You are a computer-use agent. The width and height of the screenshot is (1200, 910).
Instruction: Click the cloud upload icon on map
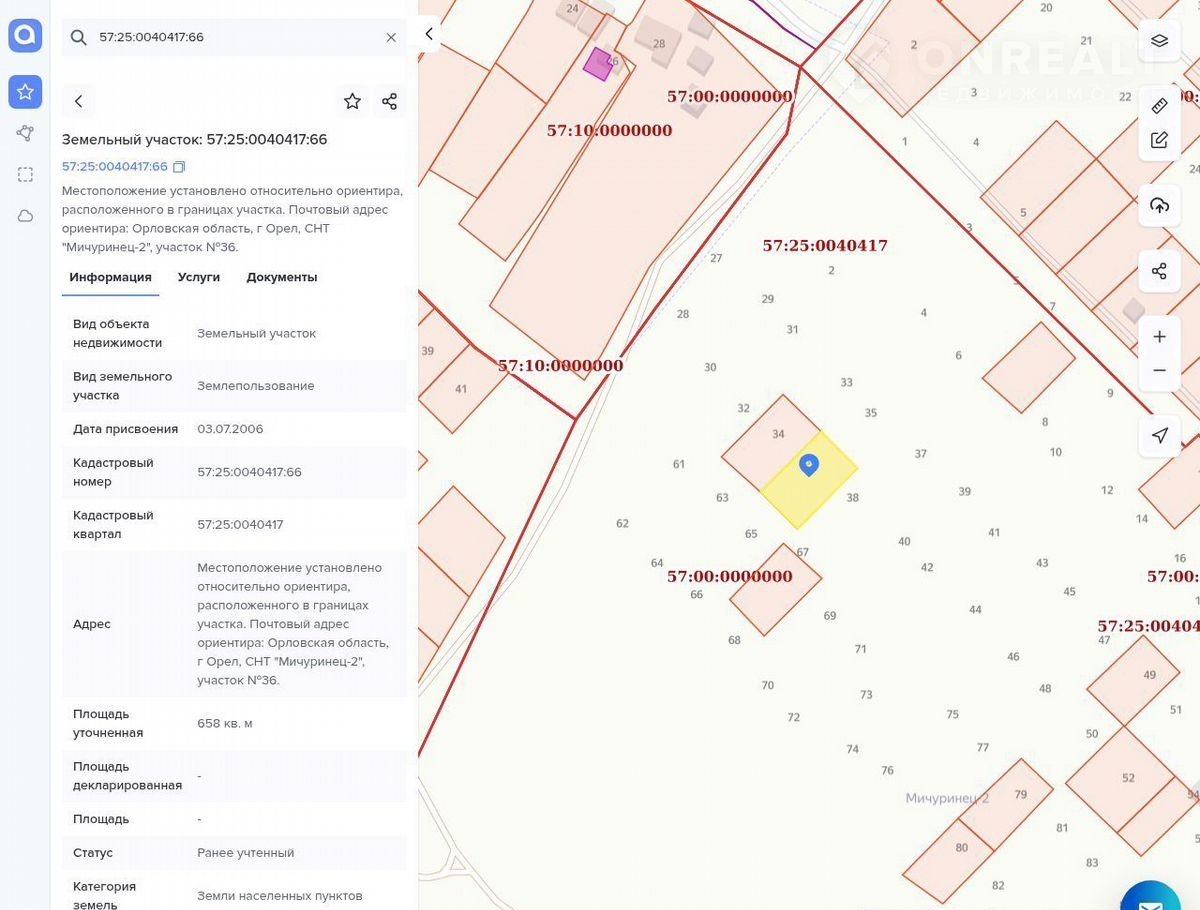[1159, 206]
